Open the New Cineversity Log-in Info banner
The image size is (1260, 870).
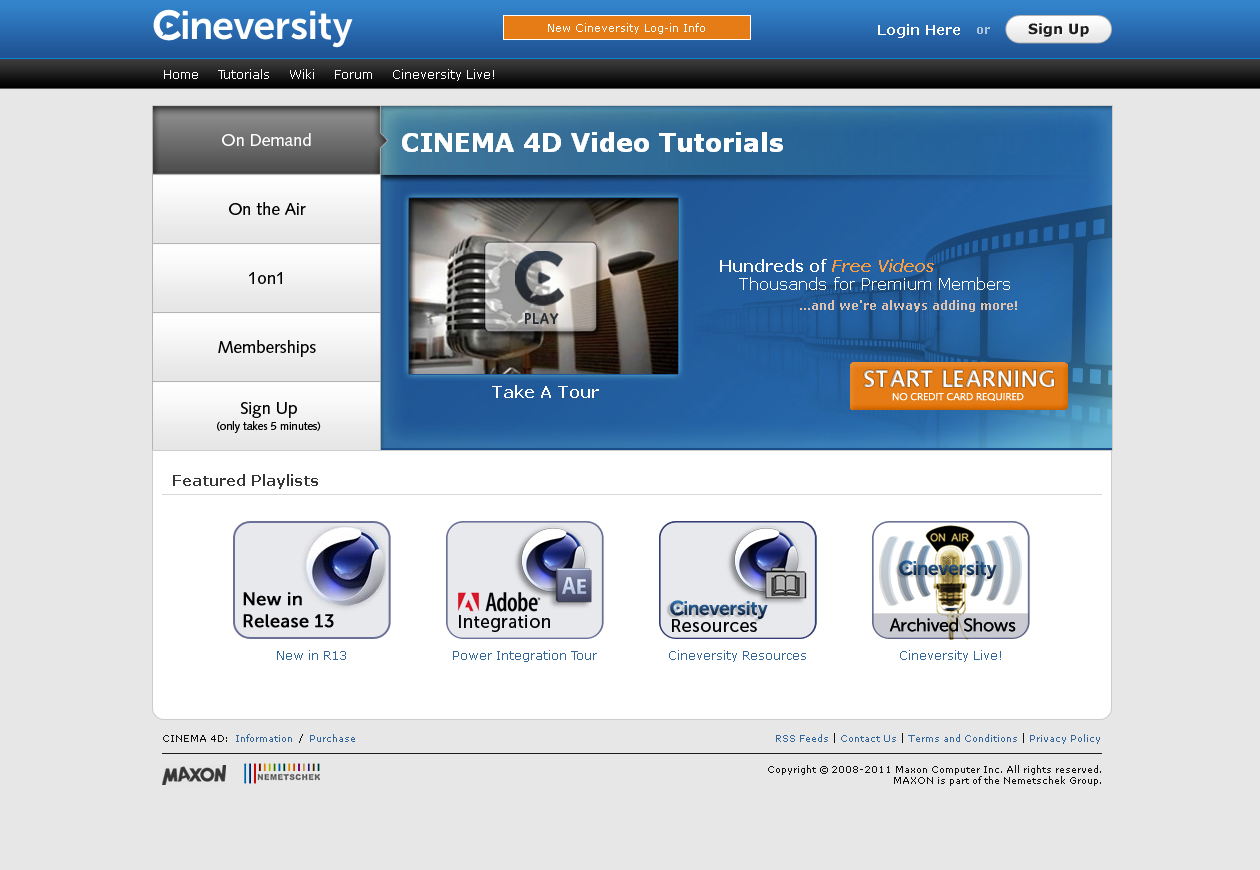627,28
